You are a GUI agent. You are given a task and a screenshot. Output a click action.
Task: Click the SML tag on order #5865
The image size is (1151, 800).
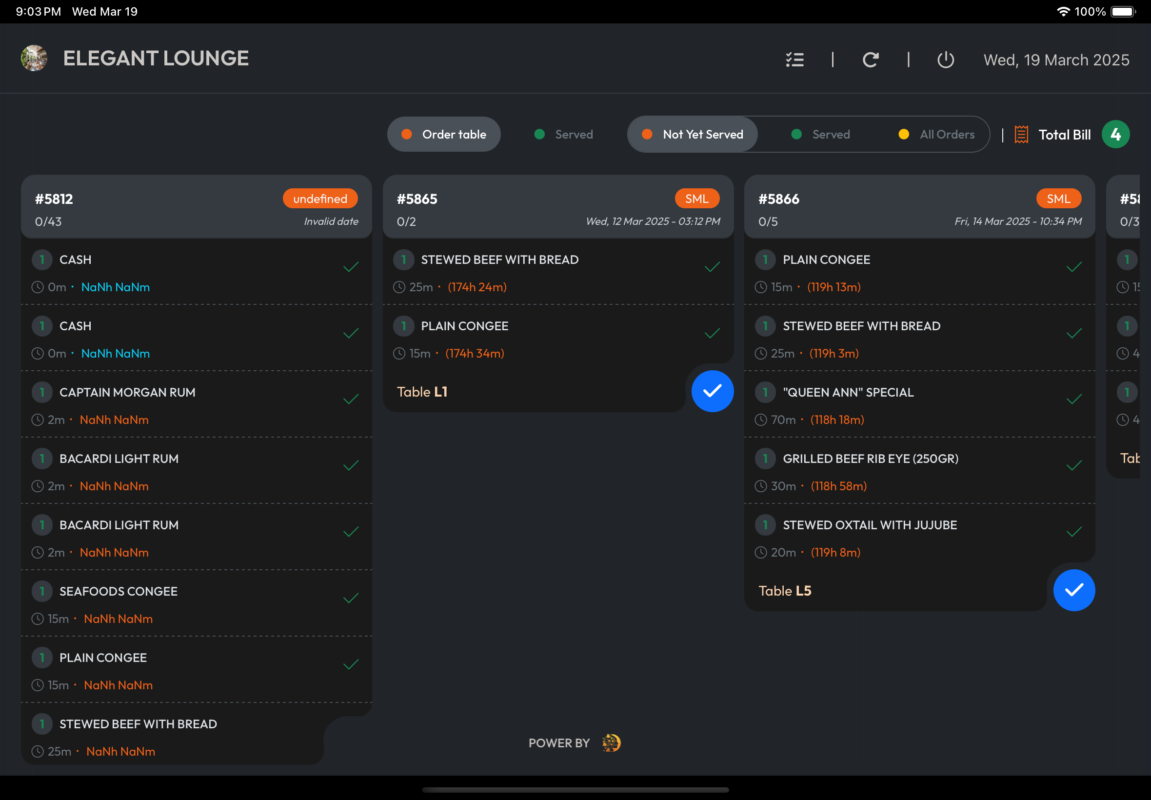(x=696, y=199)
